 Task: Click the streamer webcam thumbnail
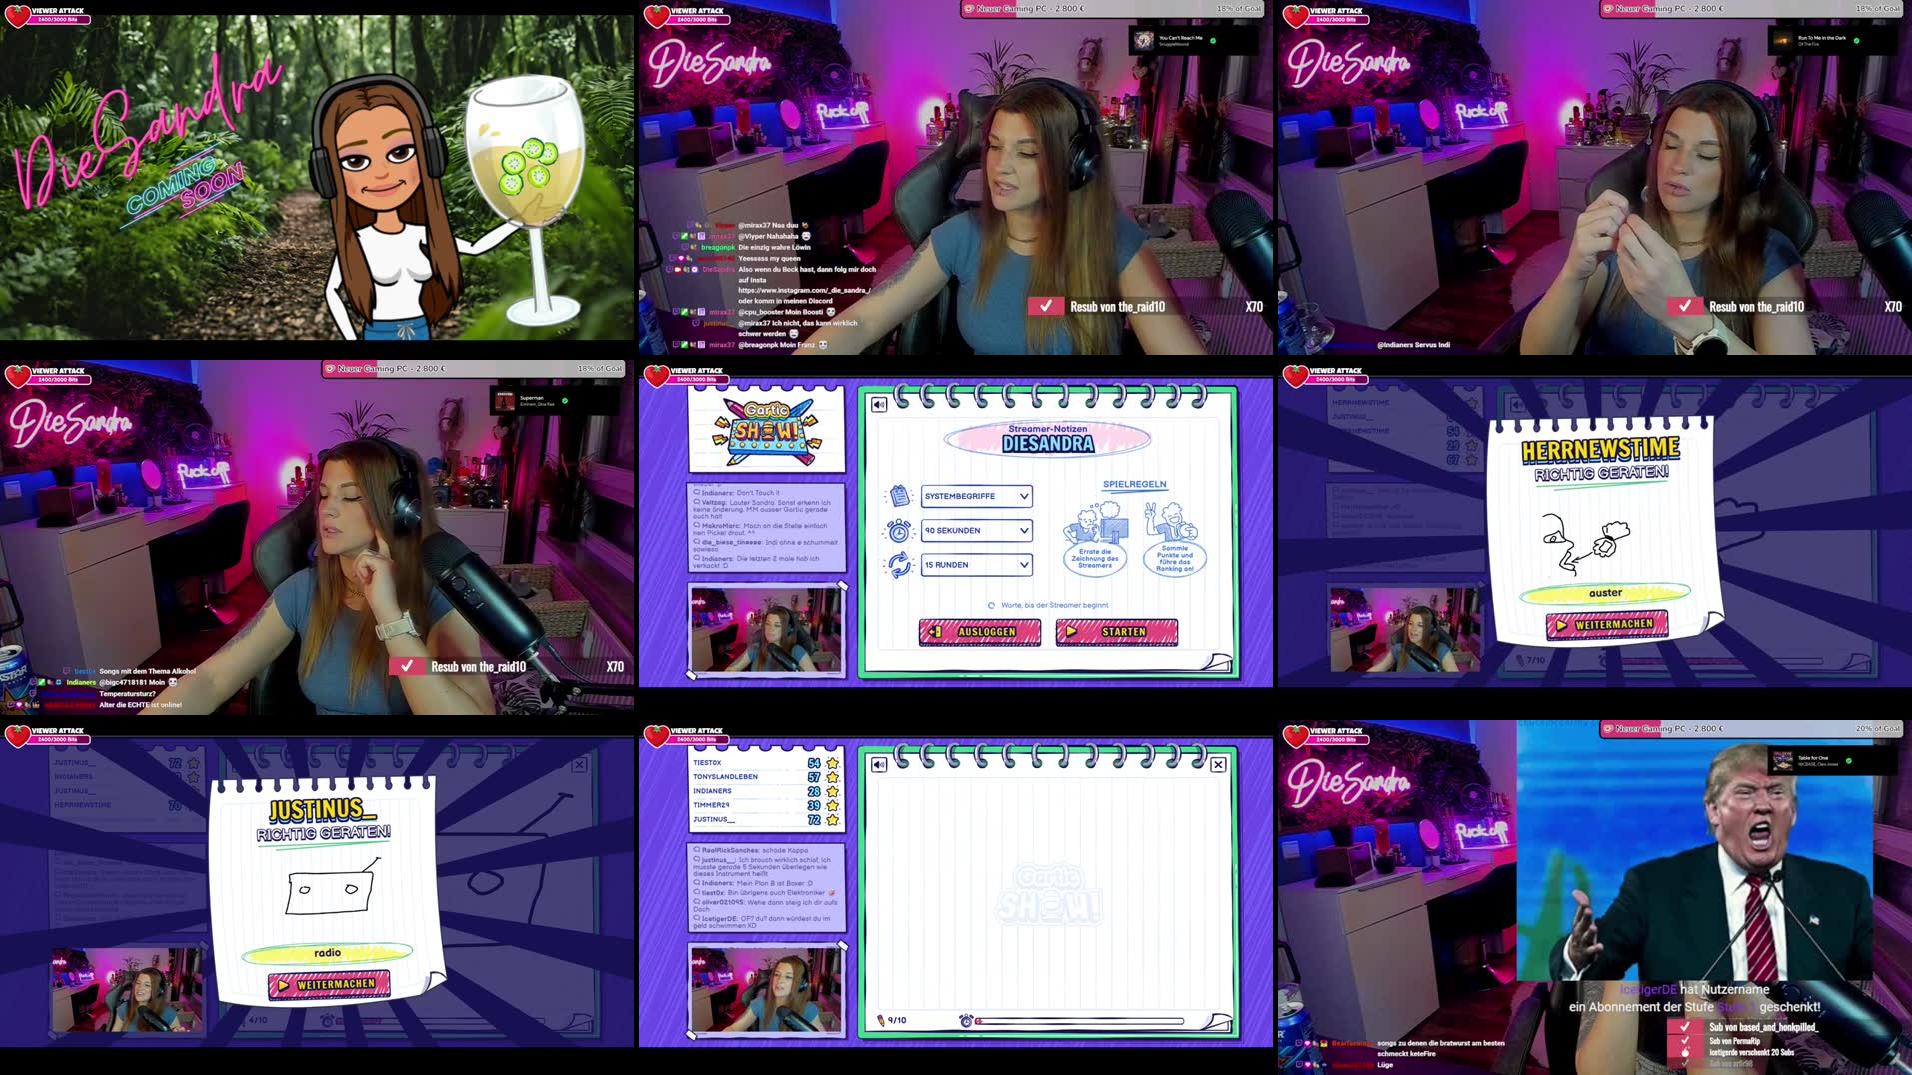pyautogui.click(x=765, y=628)
